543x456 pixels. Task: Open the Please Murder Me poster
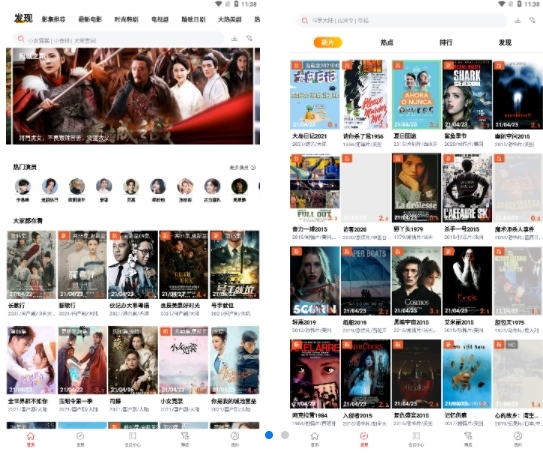[366, 95]
